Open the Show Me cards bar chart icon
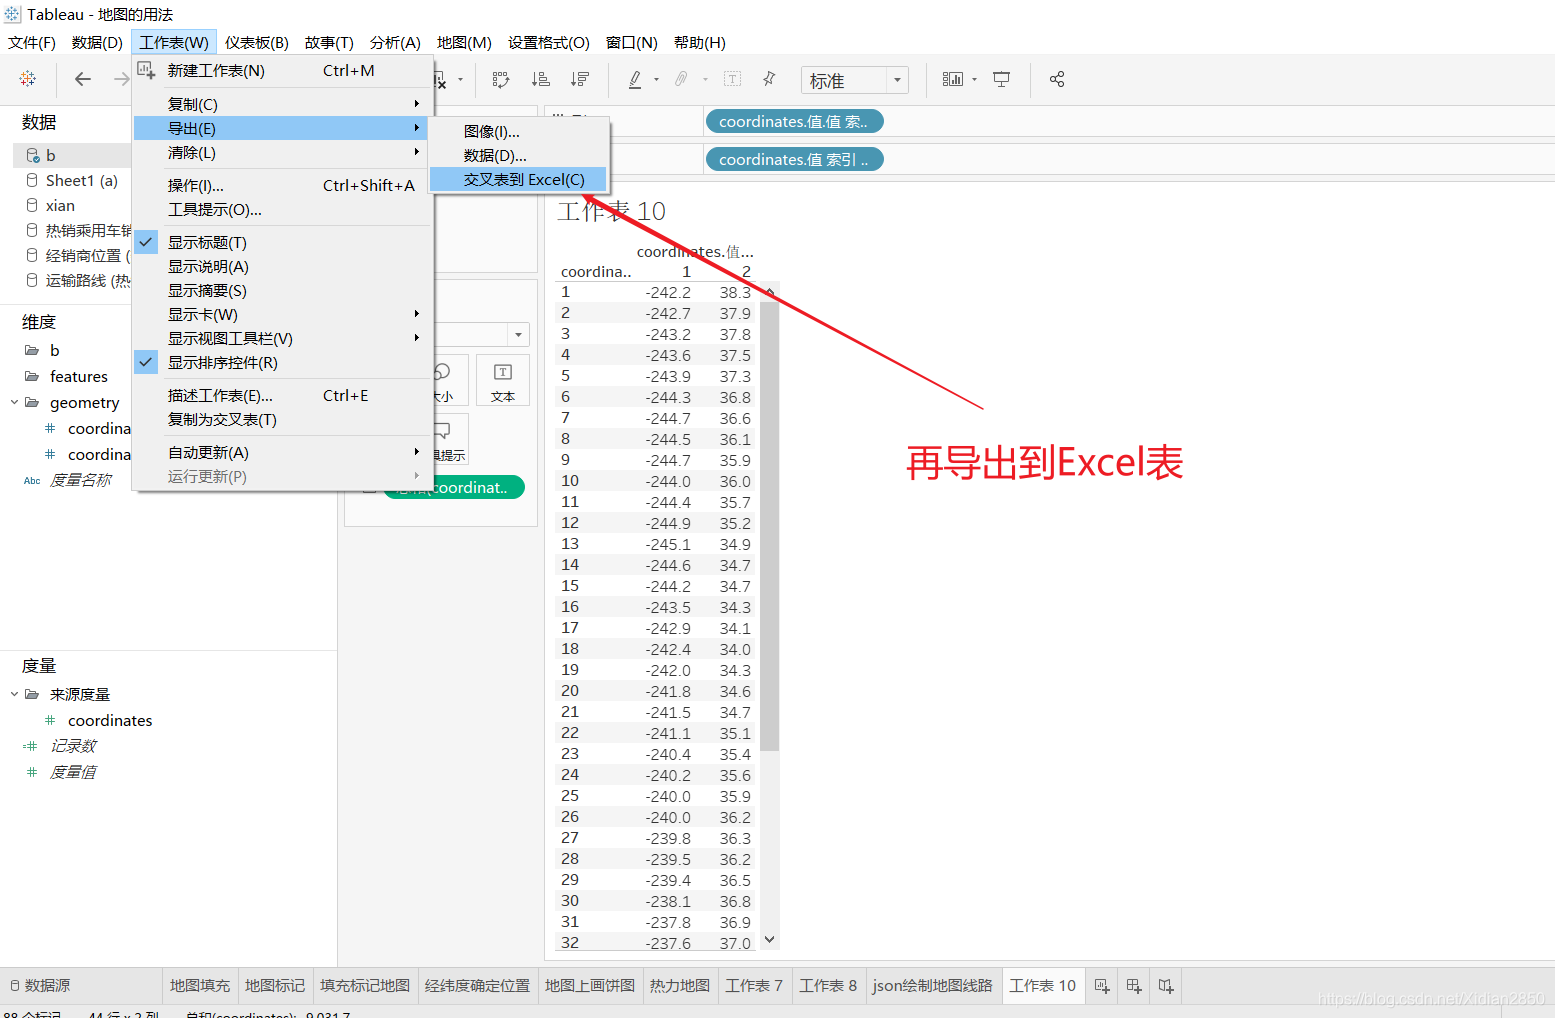This screenshot has height=1018, width=1555. [953, 79]
